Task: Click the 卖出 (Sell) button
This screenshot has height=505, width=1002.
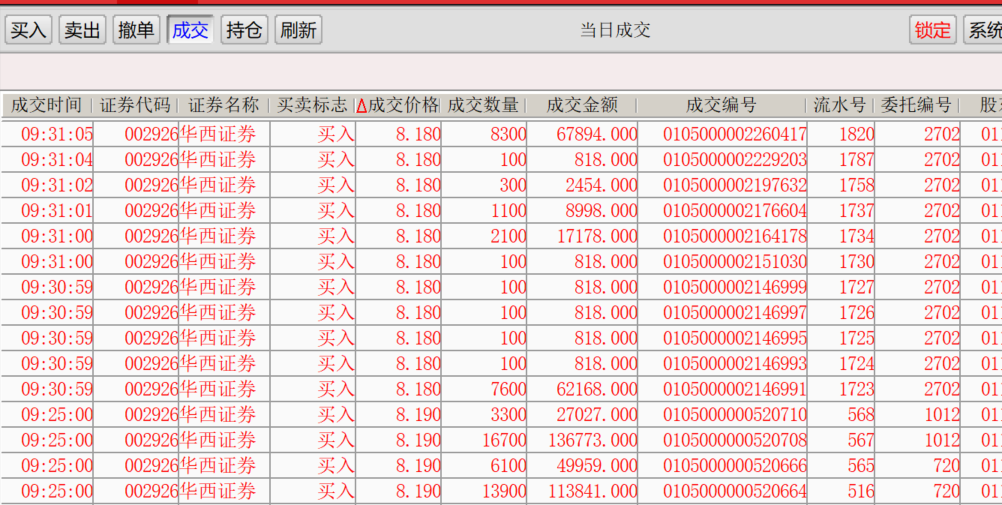Action: (82, 30)
